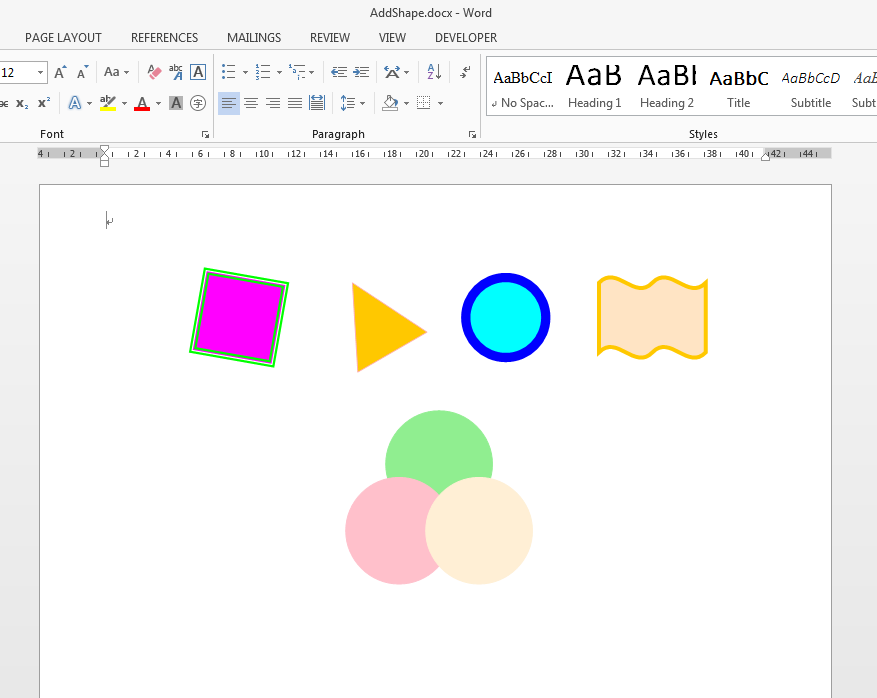This screenshot has height=698, width=877.
Task: Open the Font dialog launcher
Action: click(205, 135)
